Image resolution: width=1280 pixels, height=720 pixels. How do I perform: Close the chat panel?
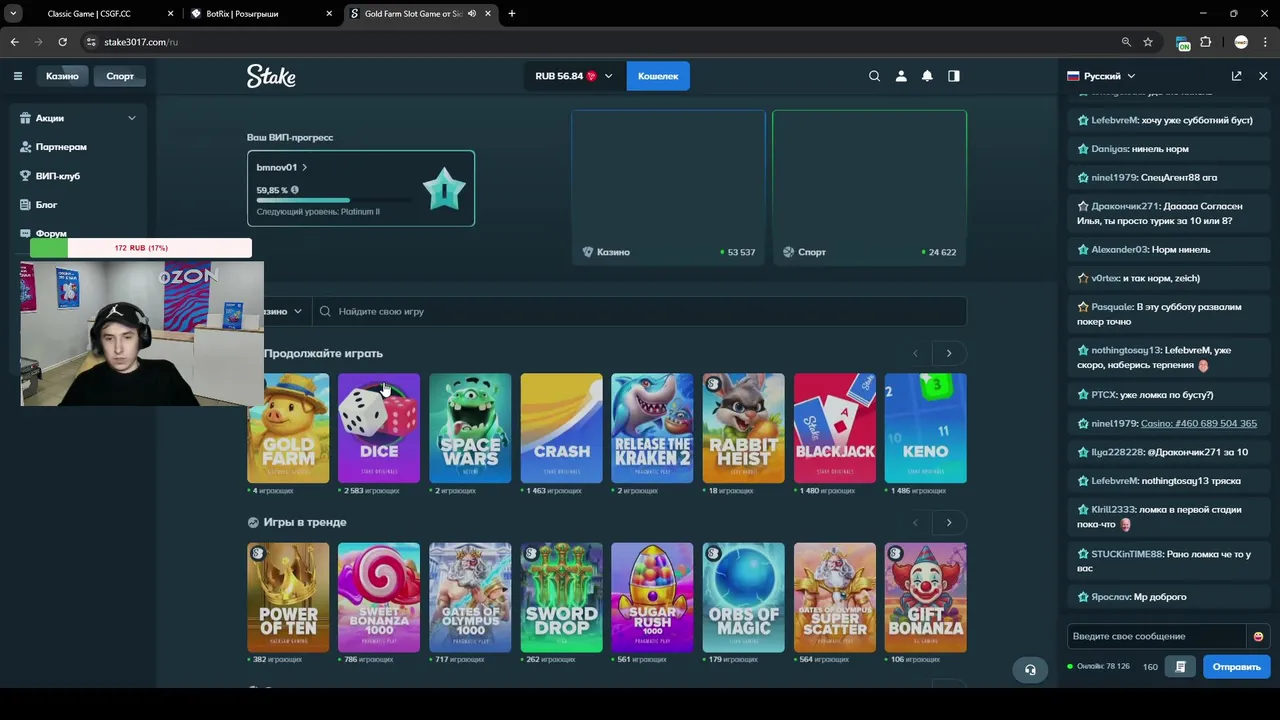[x=1263, y=76]
